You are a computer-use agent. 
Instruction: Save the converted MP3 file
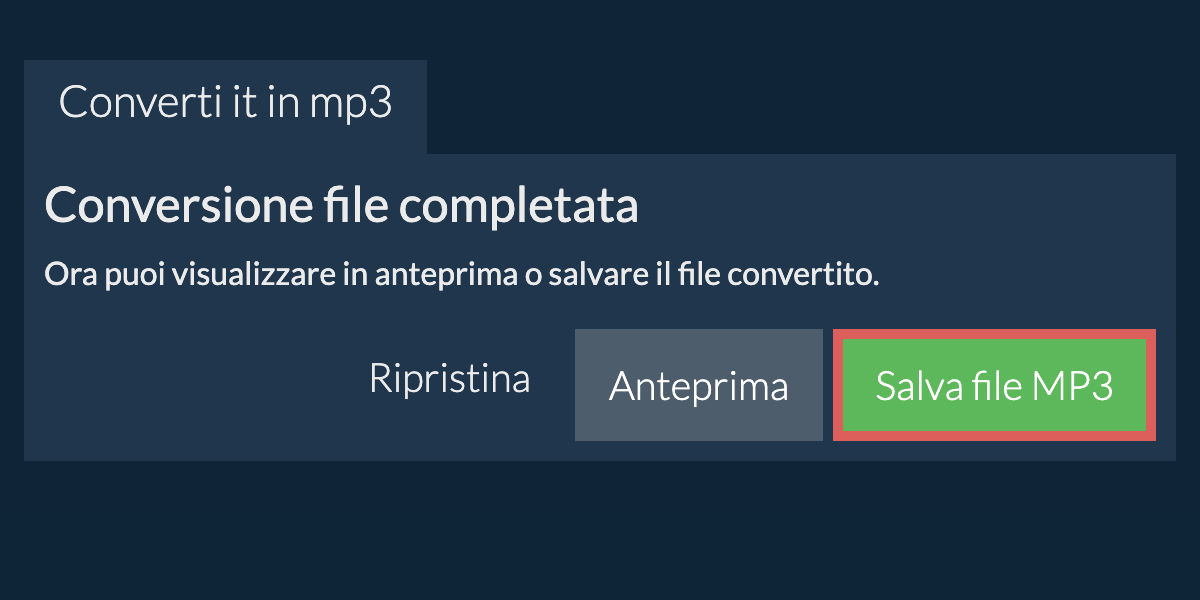(x=994, y=385)
